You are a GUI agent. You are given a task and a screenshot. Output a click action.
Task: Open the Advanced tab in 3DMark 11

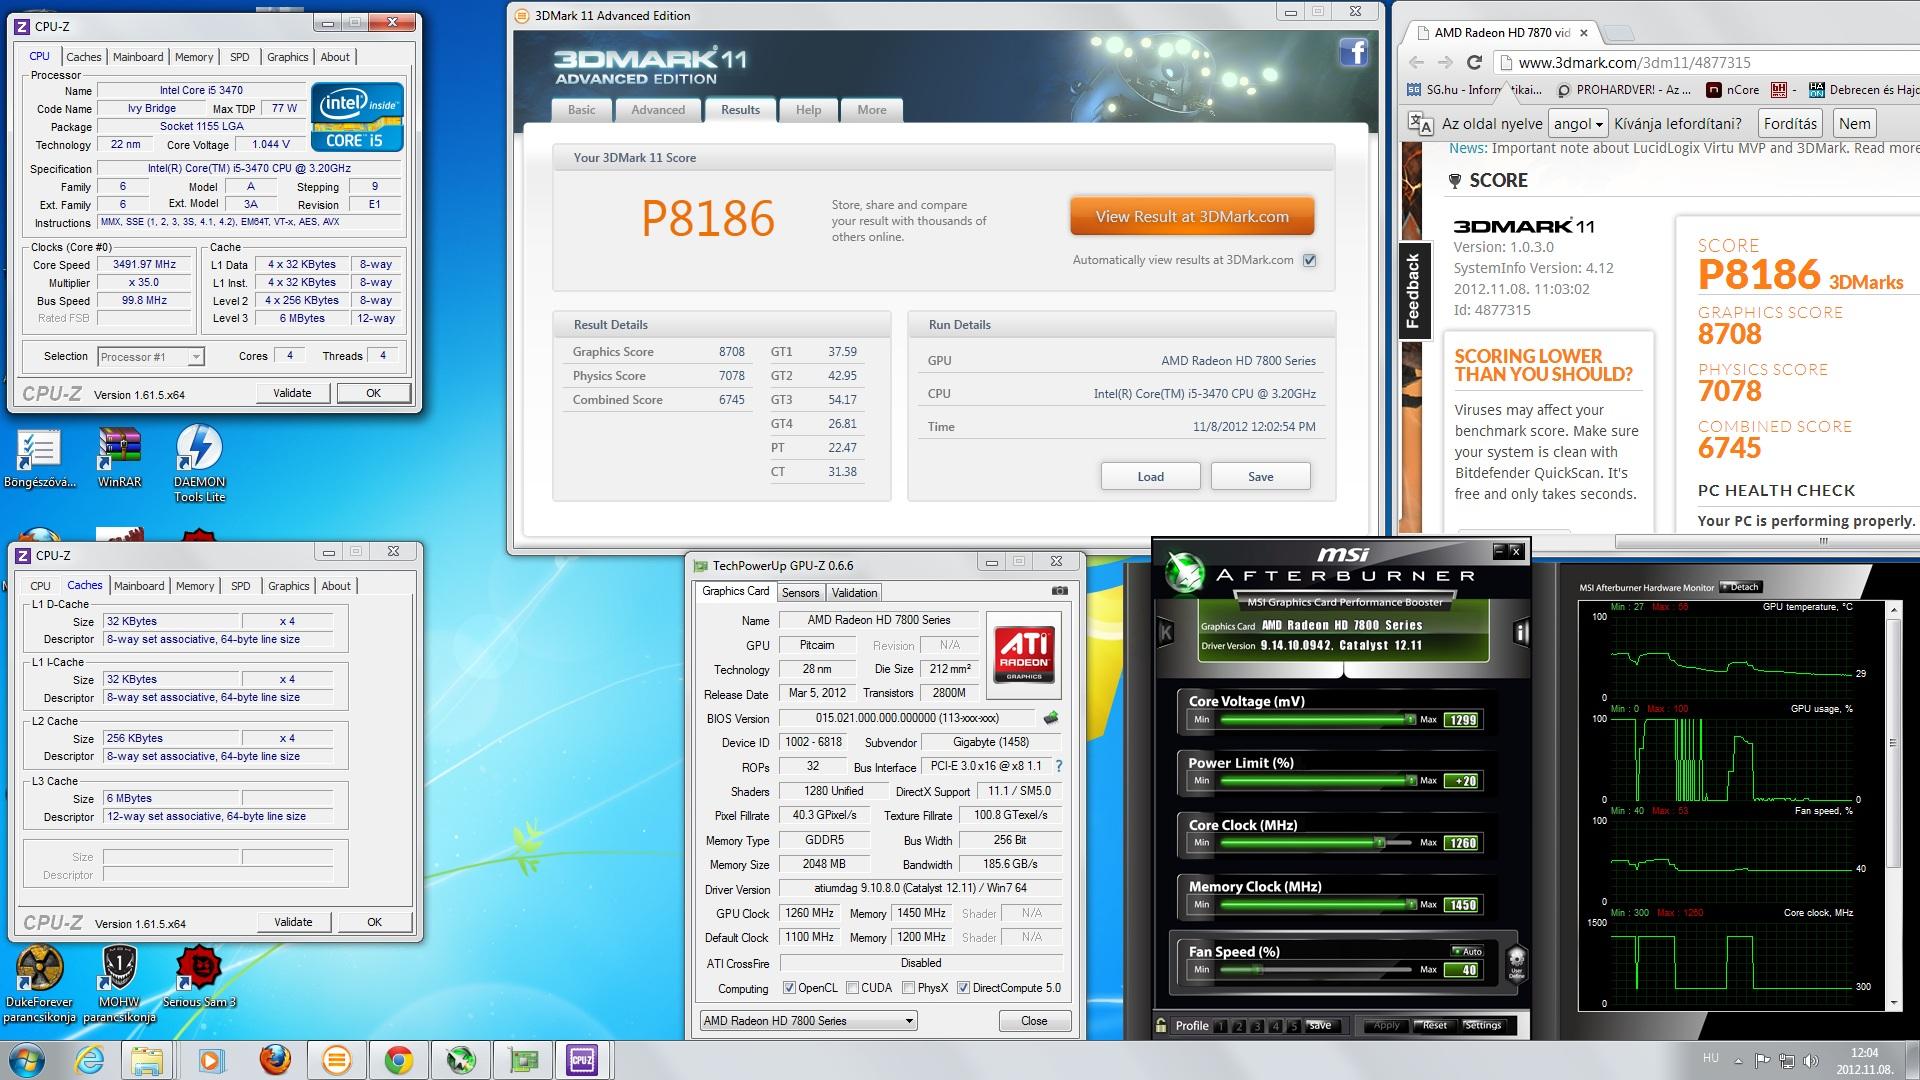(658, 110)
